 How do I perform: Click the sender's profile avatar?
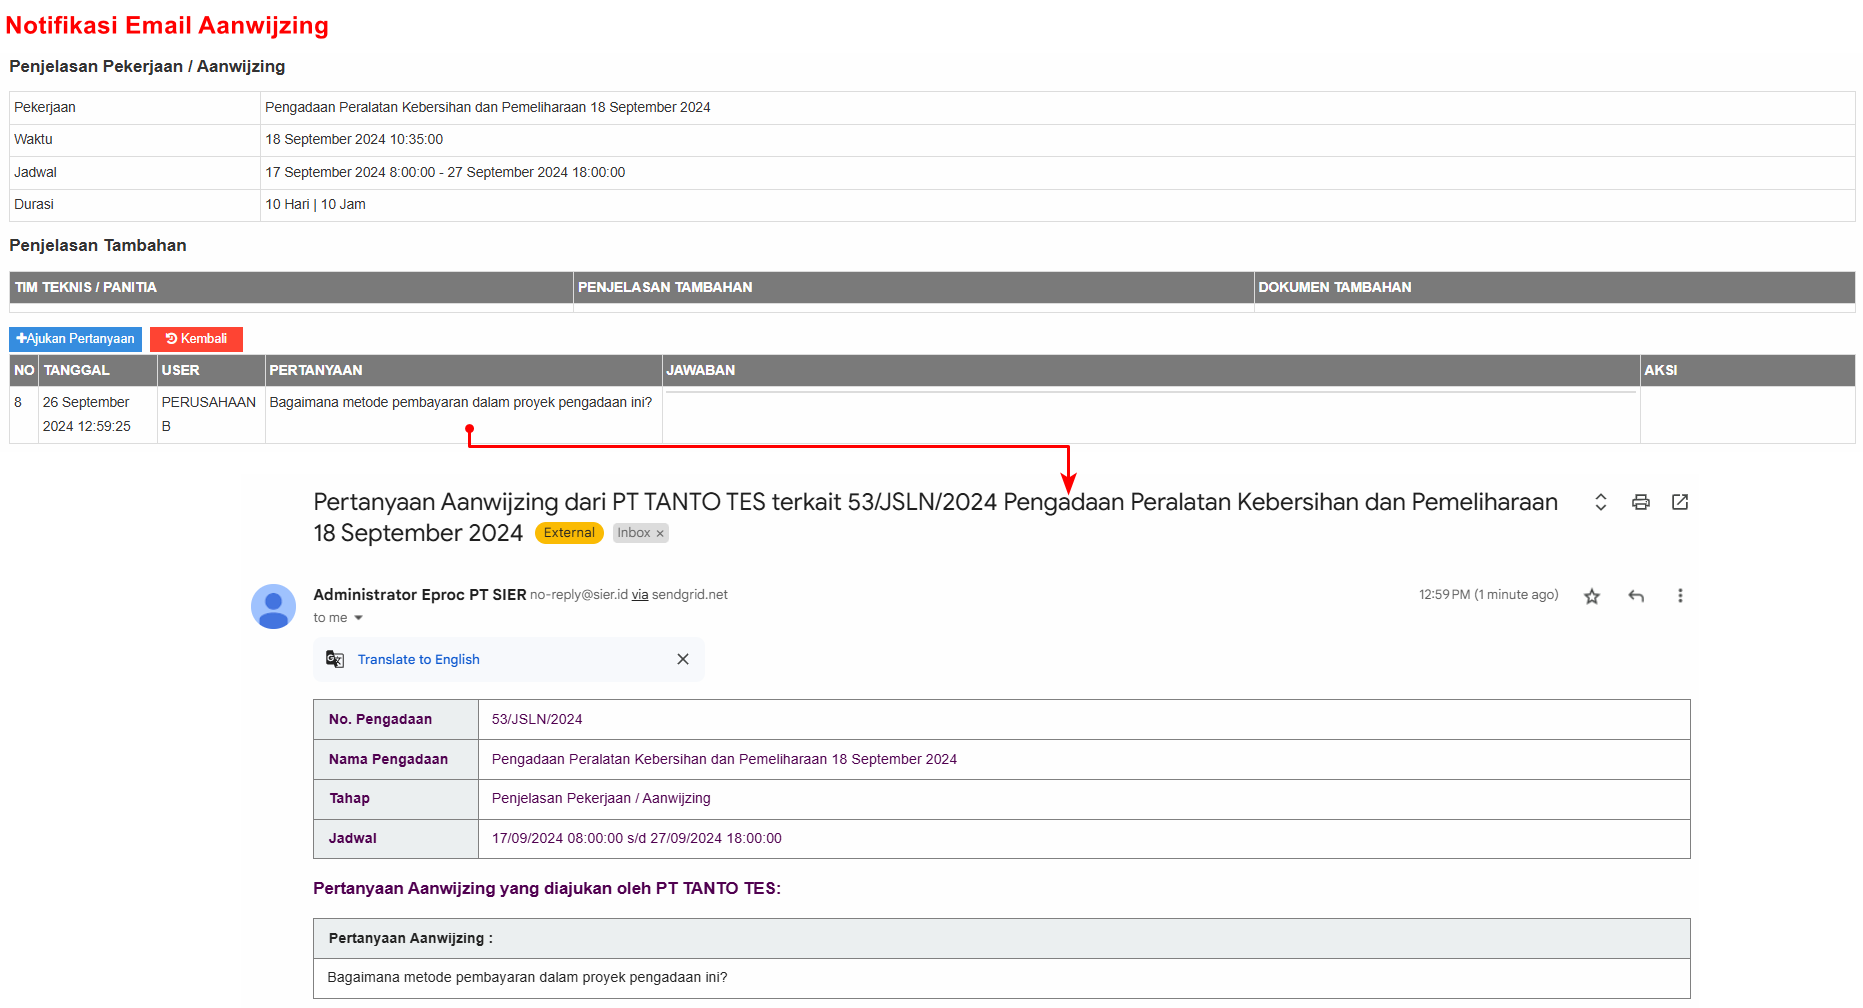point(273,606)
